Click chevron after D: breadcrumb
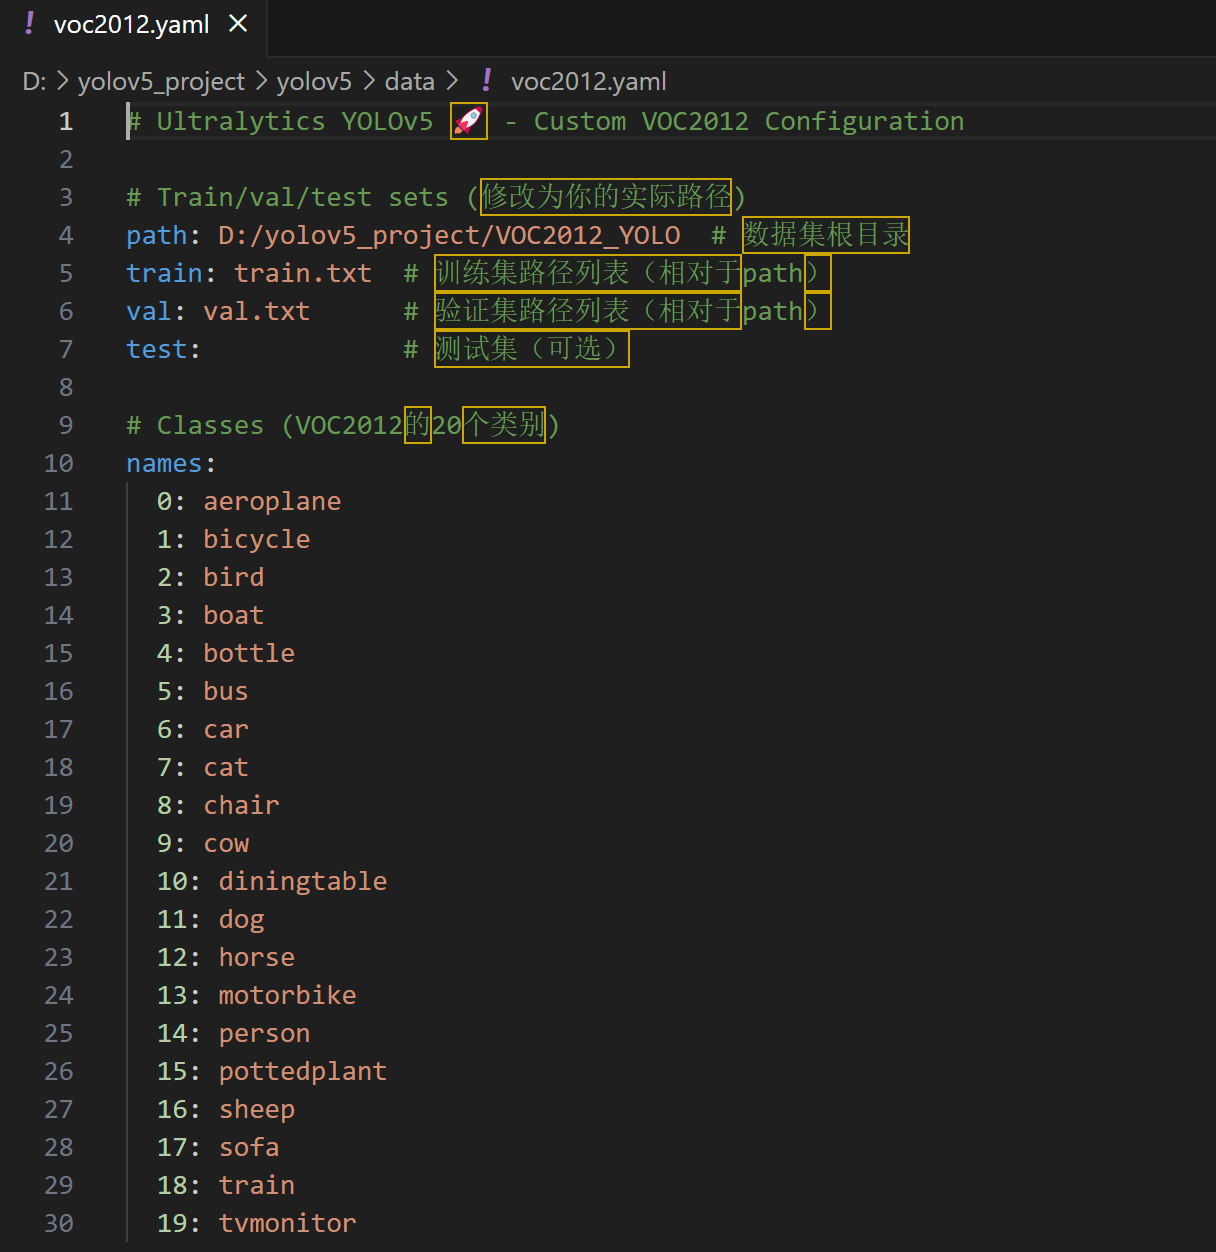1216x1252 pixels. (x=62, y=81)
